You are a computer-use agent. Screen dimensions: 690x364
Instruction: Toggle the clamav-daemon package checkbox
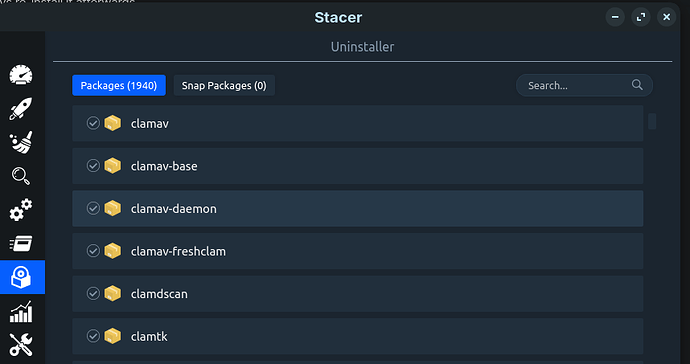[93, 208]
